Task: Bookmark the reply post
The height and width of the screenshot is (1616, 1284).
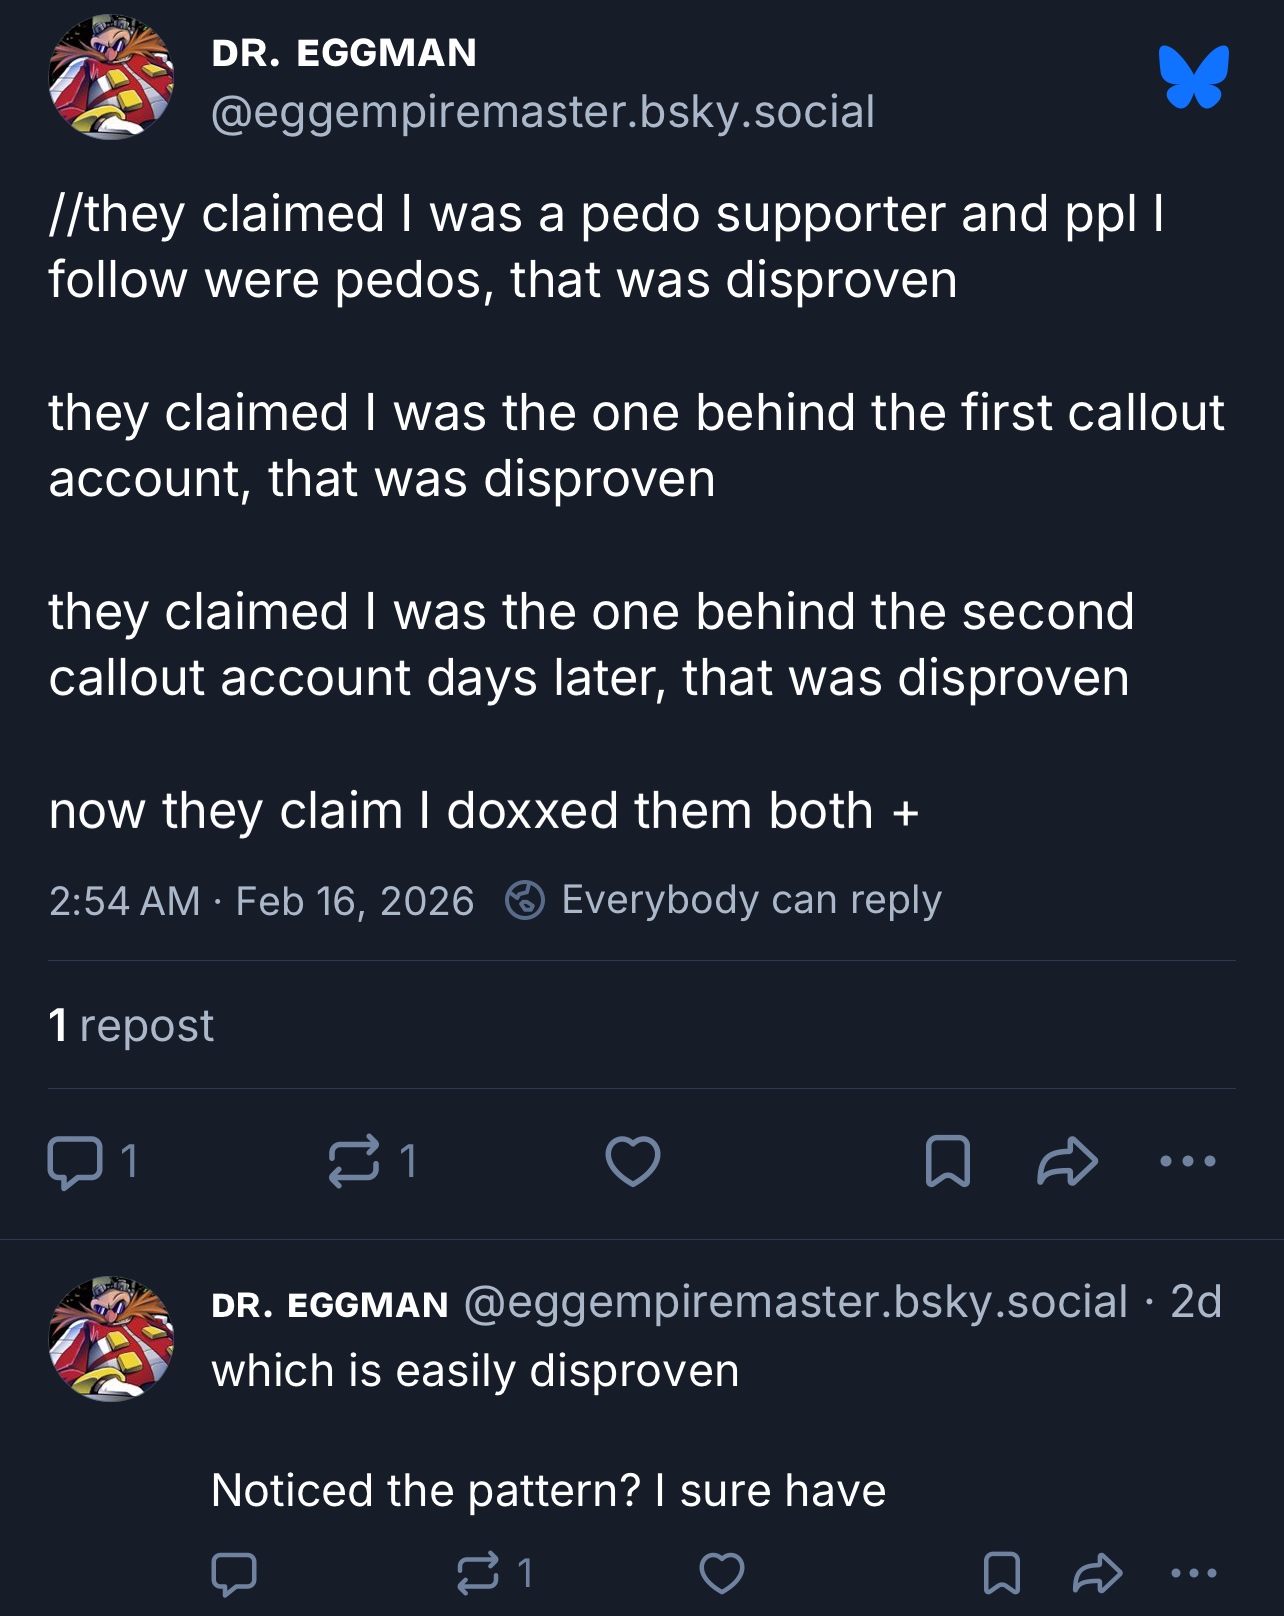Action: 1001,1573
